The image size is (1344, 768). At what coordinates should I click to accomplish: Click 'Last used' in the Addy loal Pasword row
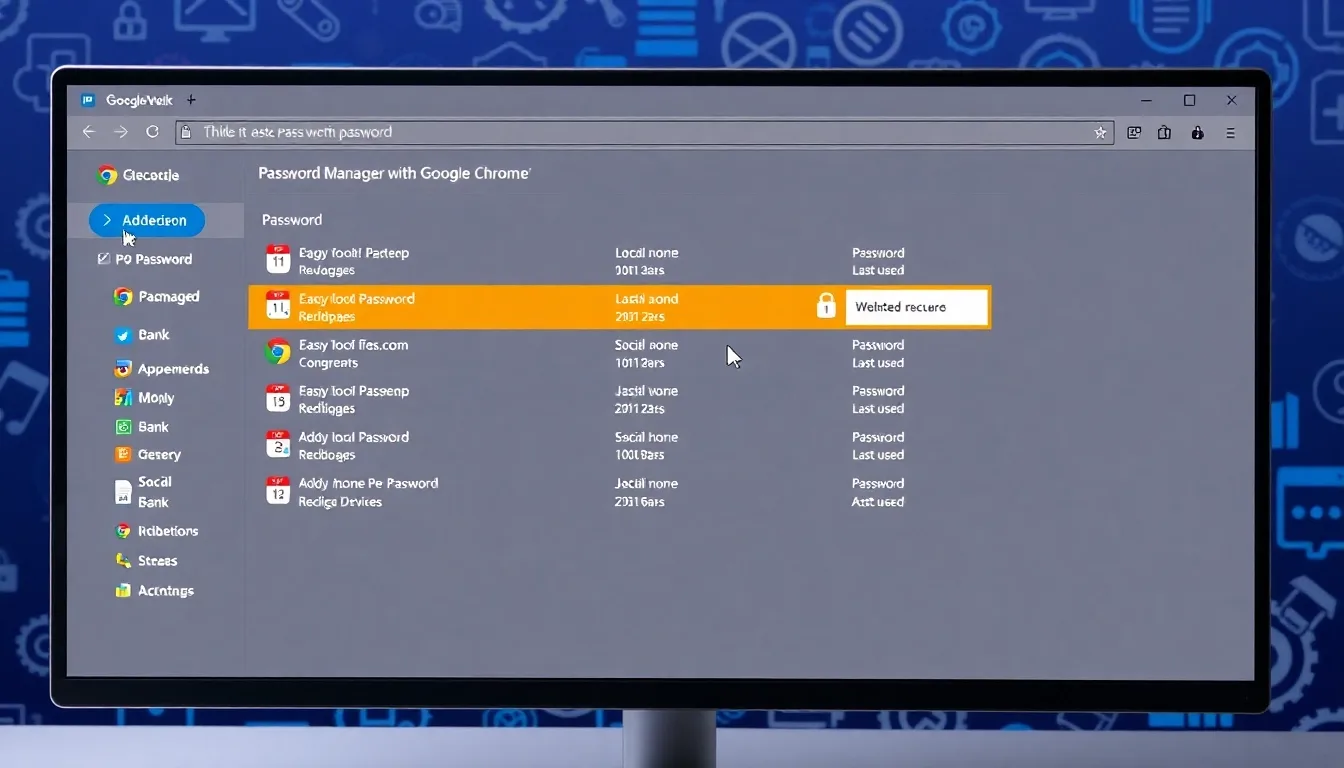pyautogui.click(x=878, y=455)
